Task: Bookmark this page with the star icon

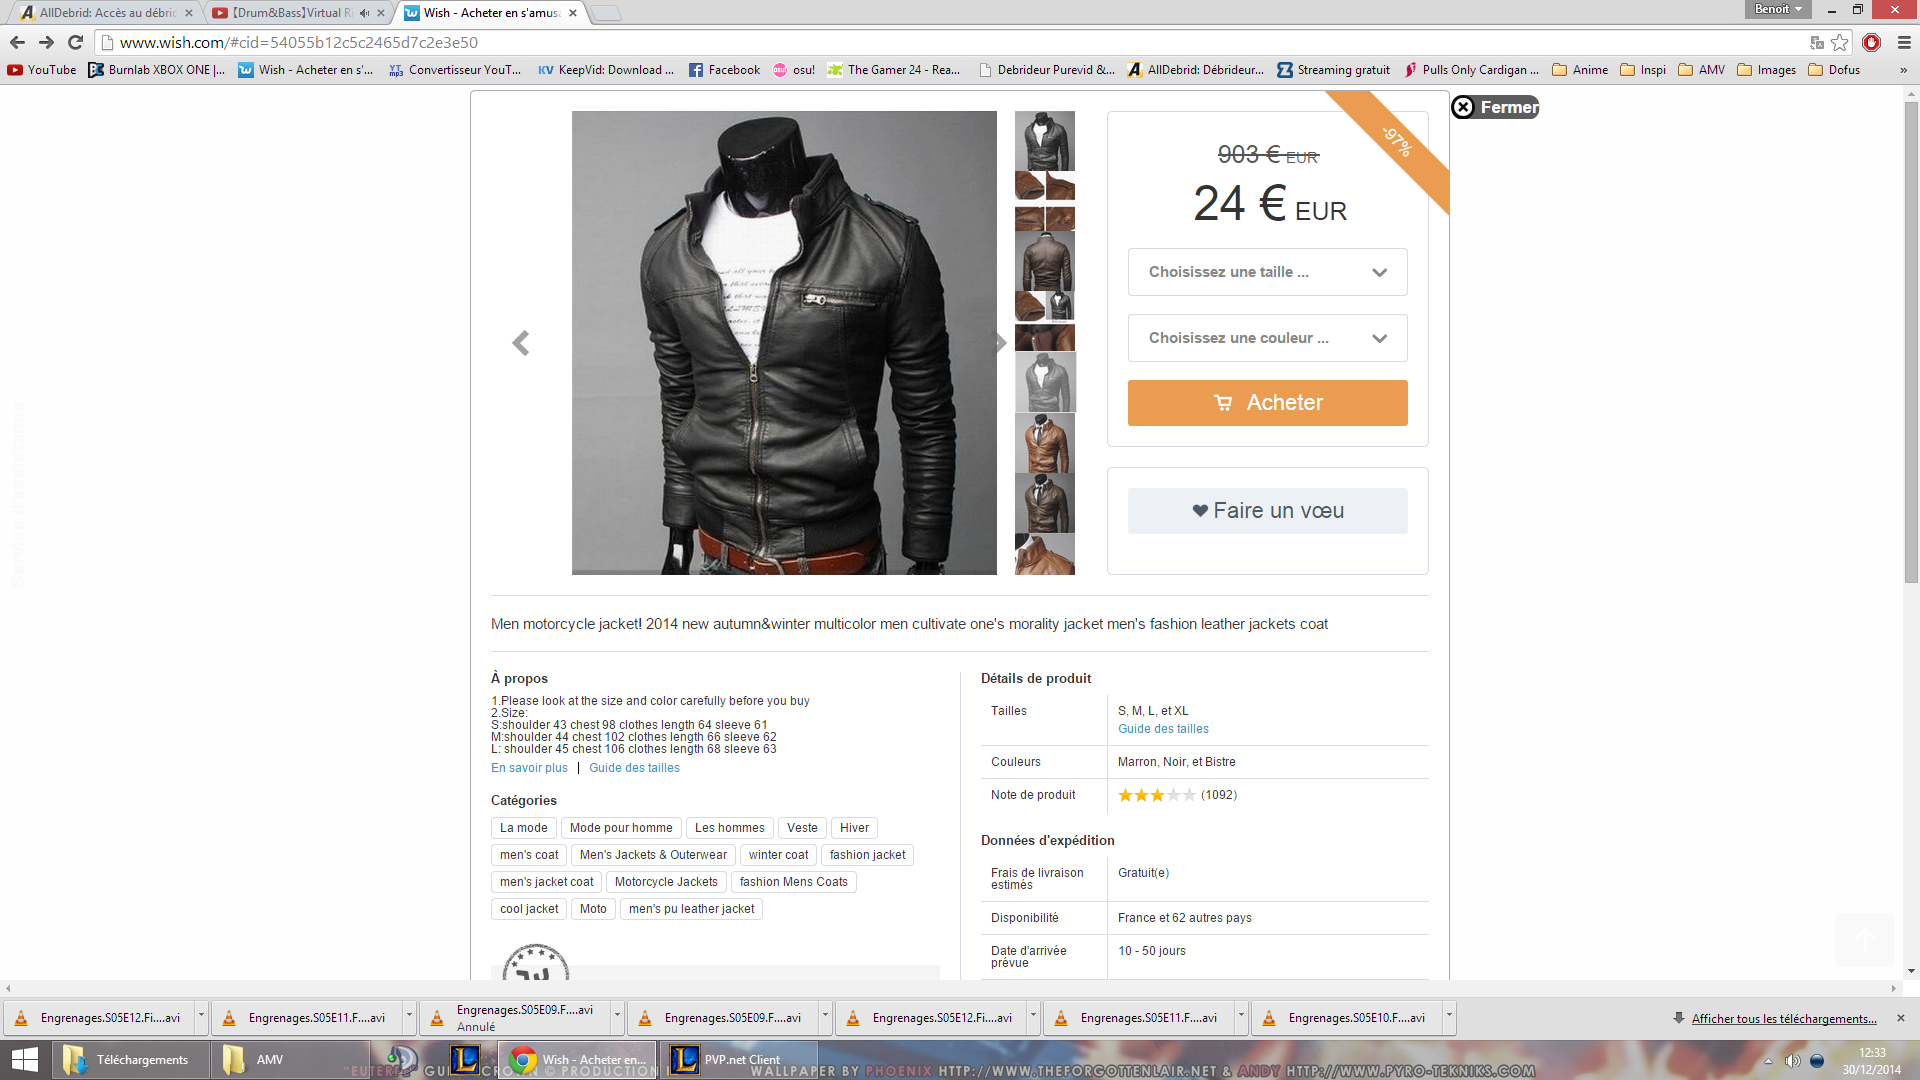Action: [1839, 42]
